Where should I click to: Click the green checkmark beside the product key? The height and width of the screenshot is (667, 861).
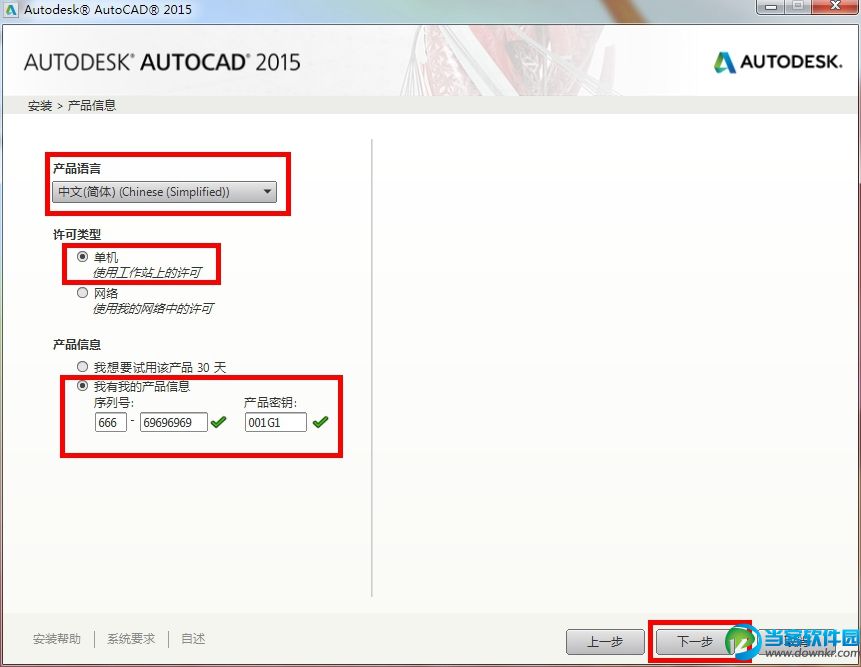(320, 422)
